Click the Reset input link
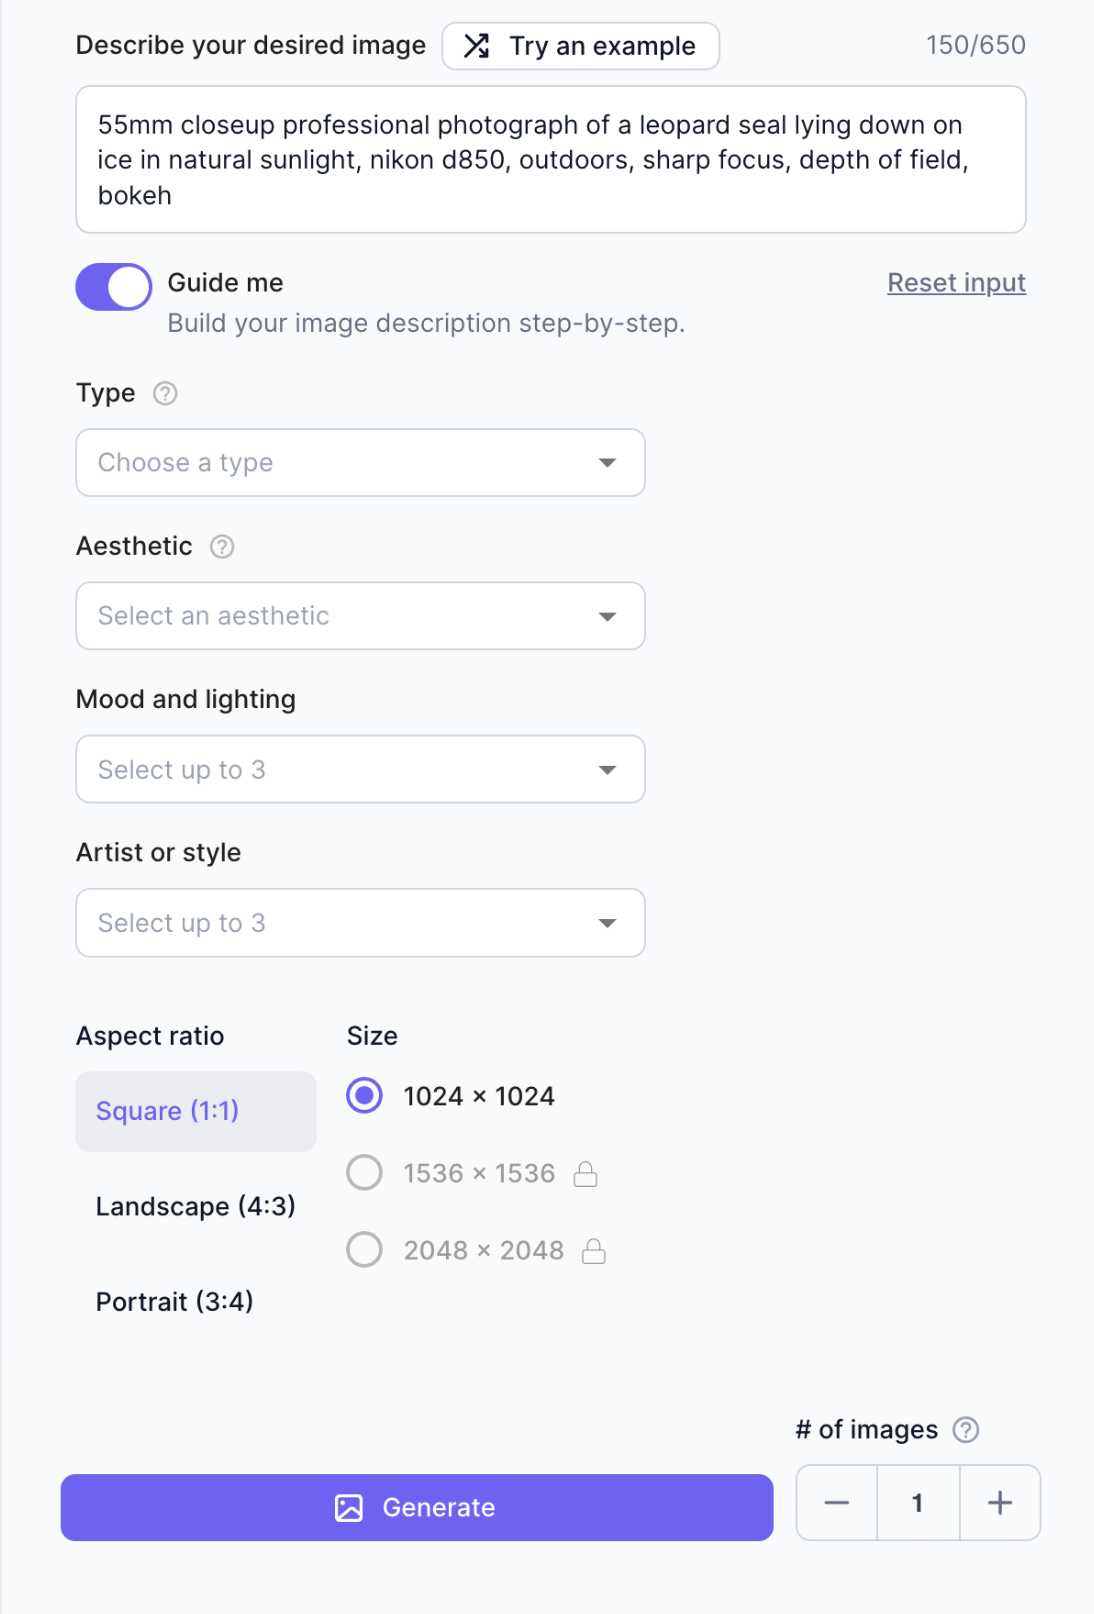The width and height of the screenshot is (1094, 1614). (x=956, y=283)
